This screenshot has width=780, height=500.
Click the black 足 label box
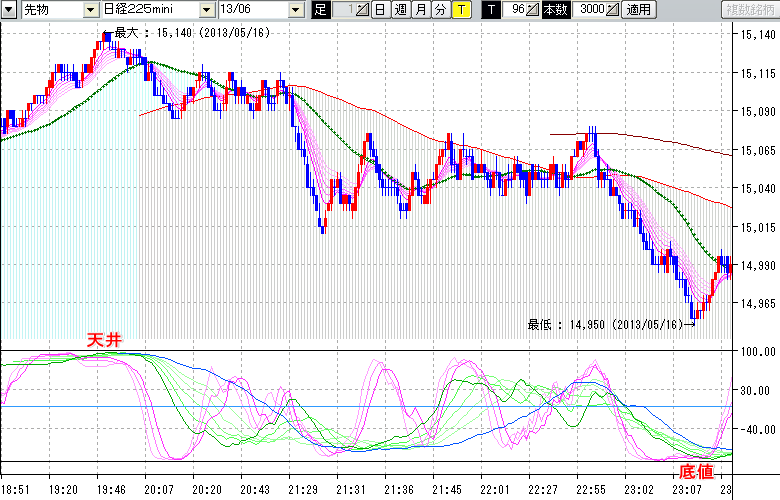(x=320, y=9)
